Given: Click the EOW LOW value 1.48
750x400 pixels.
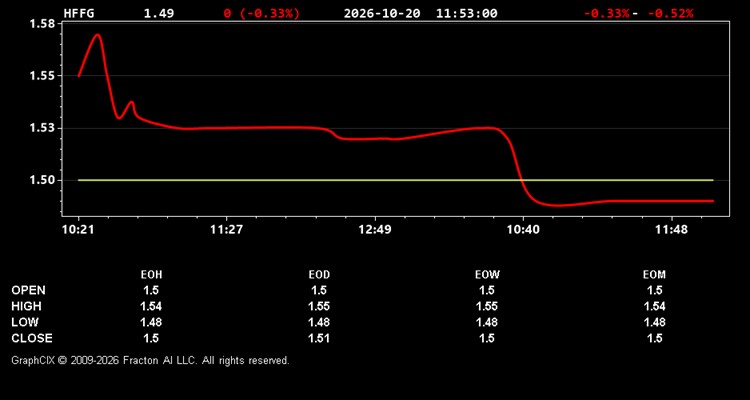Looking at the screenshot, I should tap(487, 322).
